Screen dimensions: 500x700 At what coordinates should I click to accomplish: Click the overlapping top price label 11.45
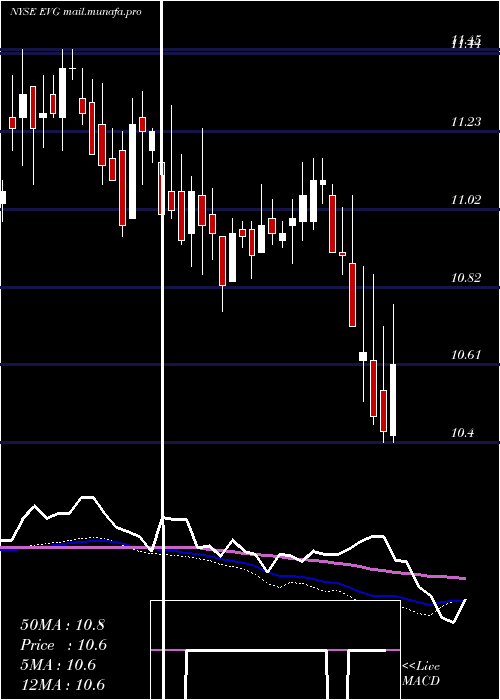[x=466, y=41]
